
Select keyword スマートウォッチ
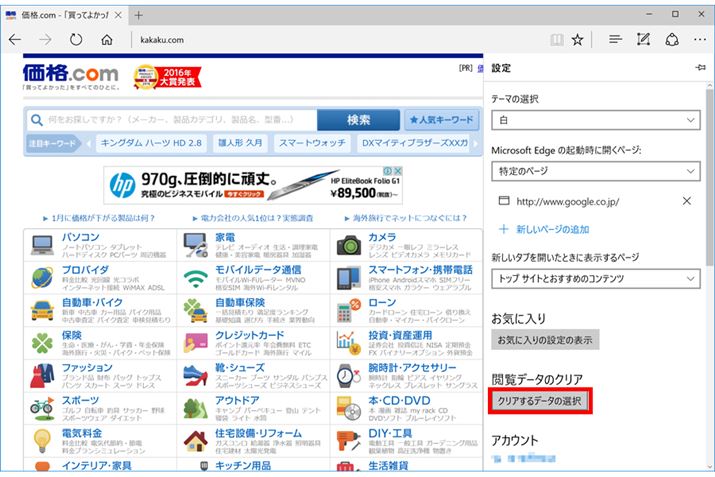(x=312, y=143)
